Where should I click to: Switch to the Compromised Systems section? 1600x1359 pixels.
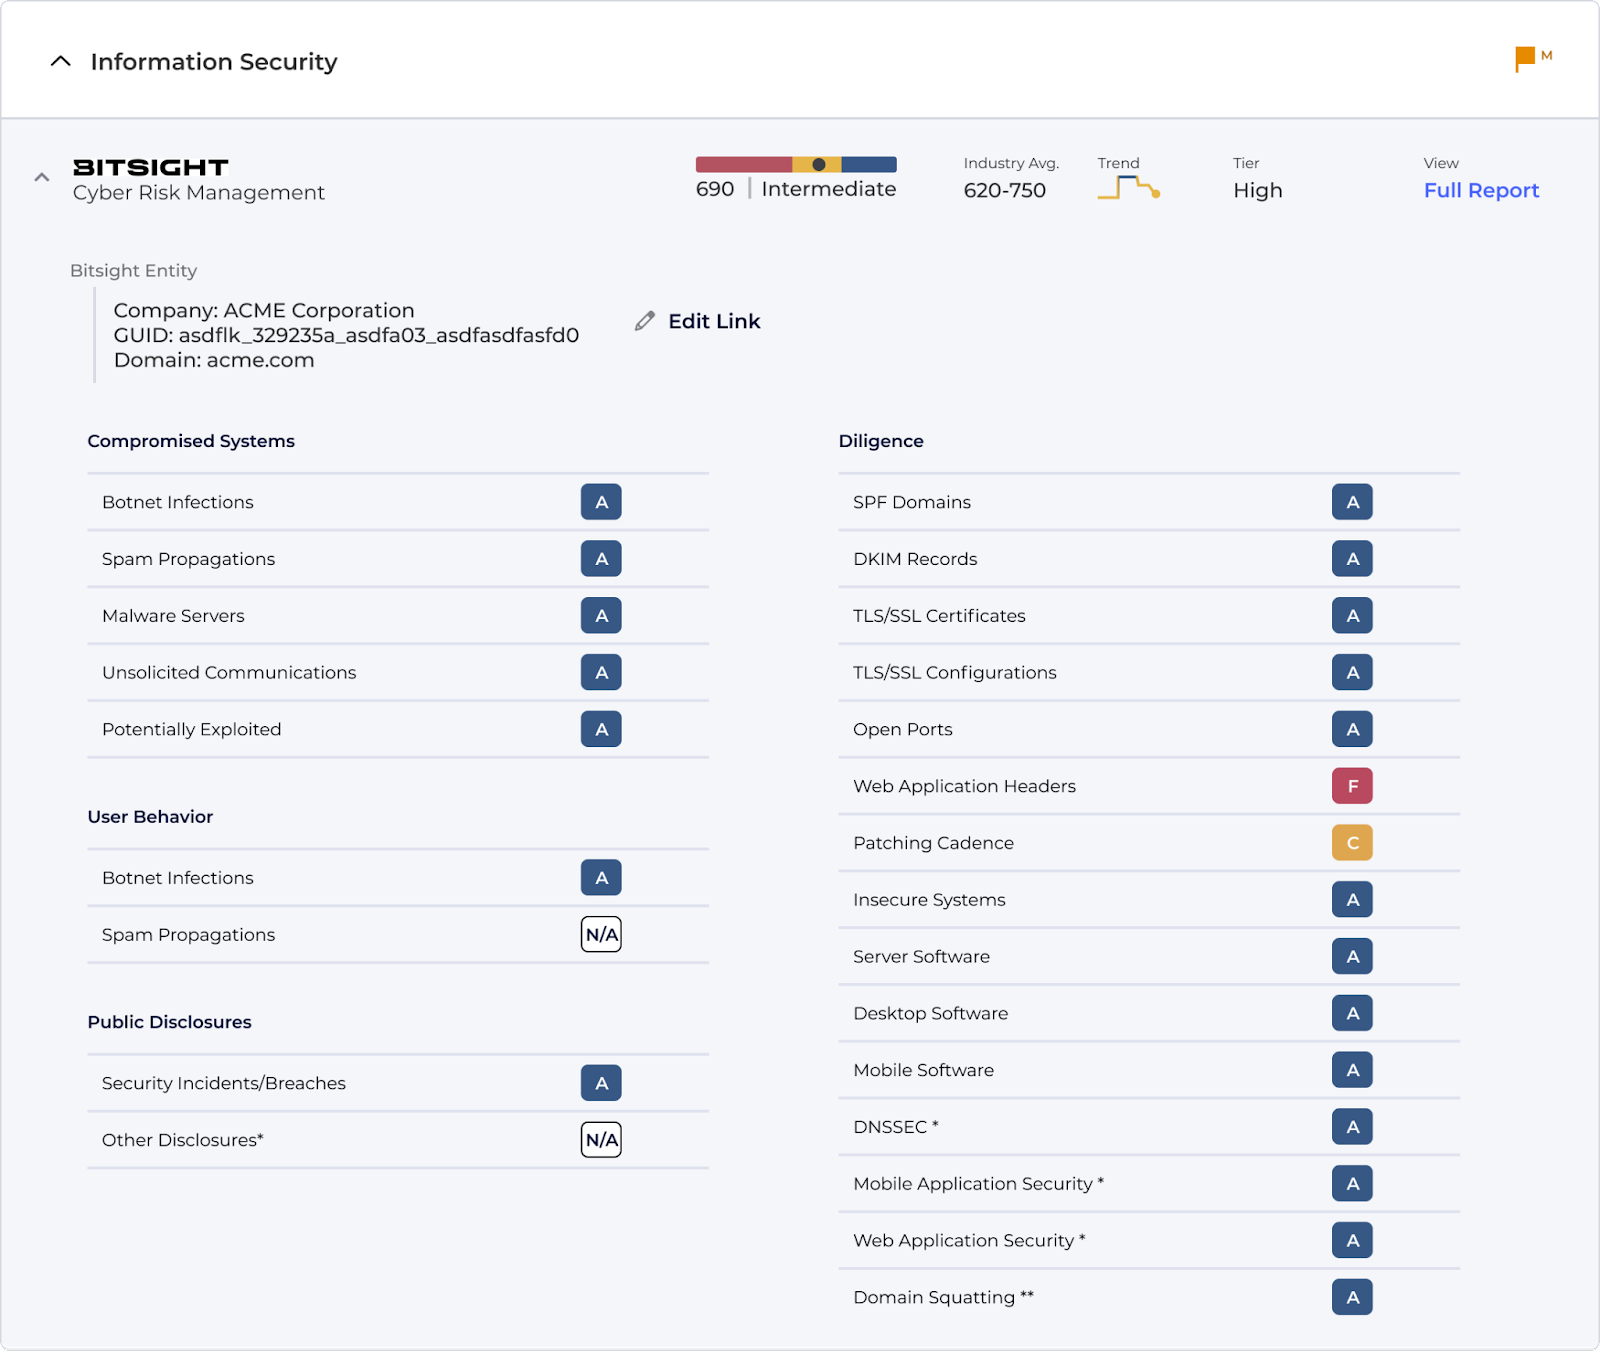coord(190,440)
